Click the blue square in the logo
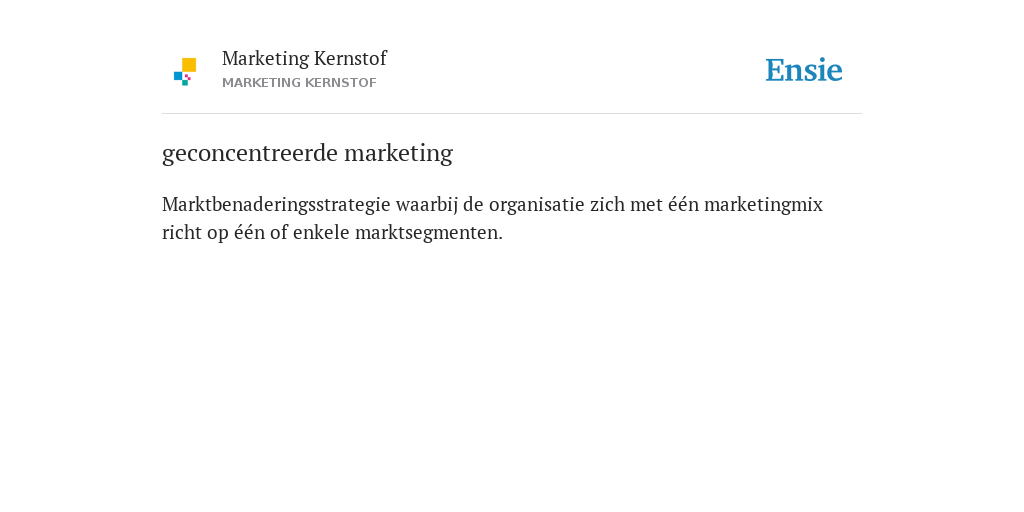Image resolution: width=1024 pixels, height=512 pixels. (178, 76)
